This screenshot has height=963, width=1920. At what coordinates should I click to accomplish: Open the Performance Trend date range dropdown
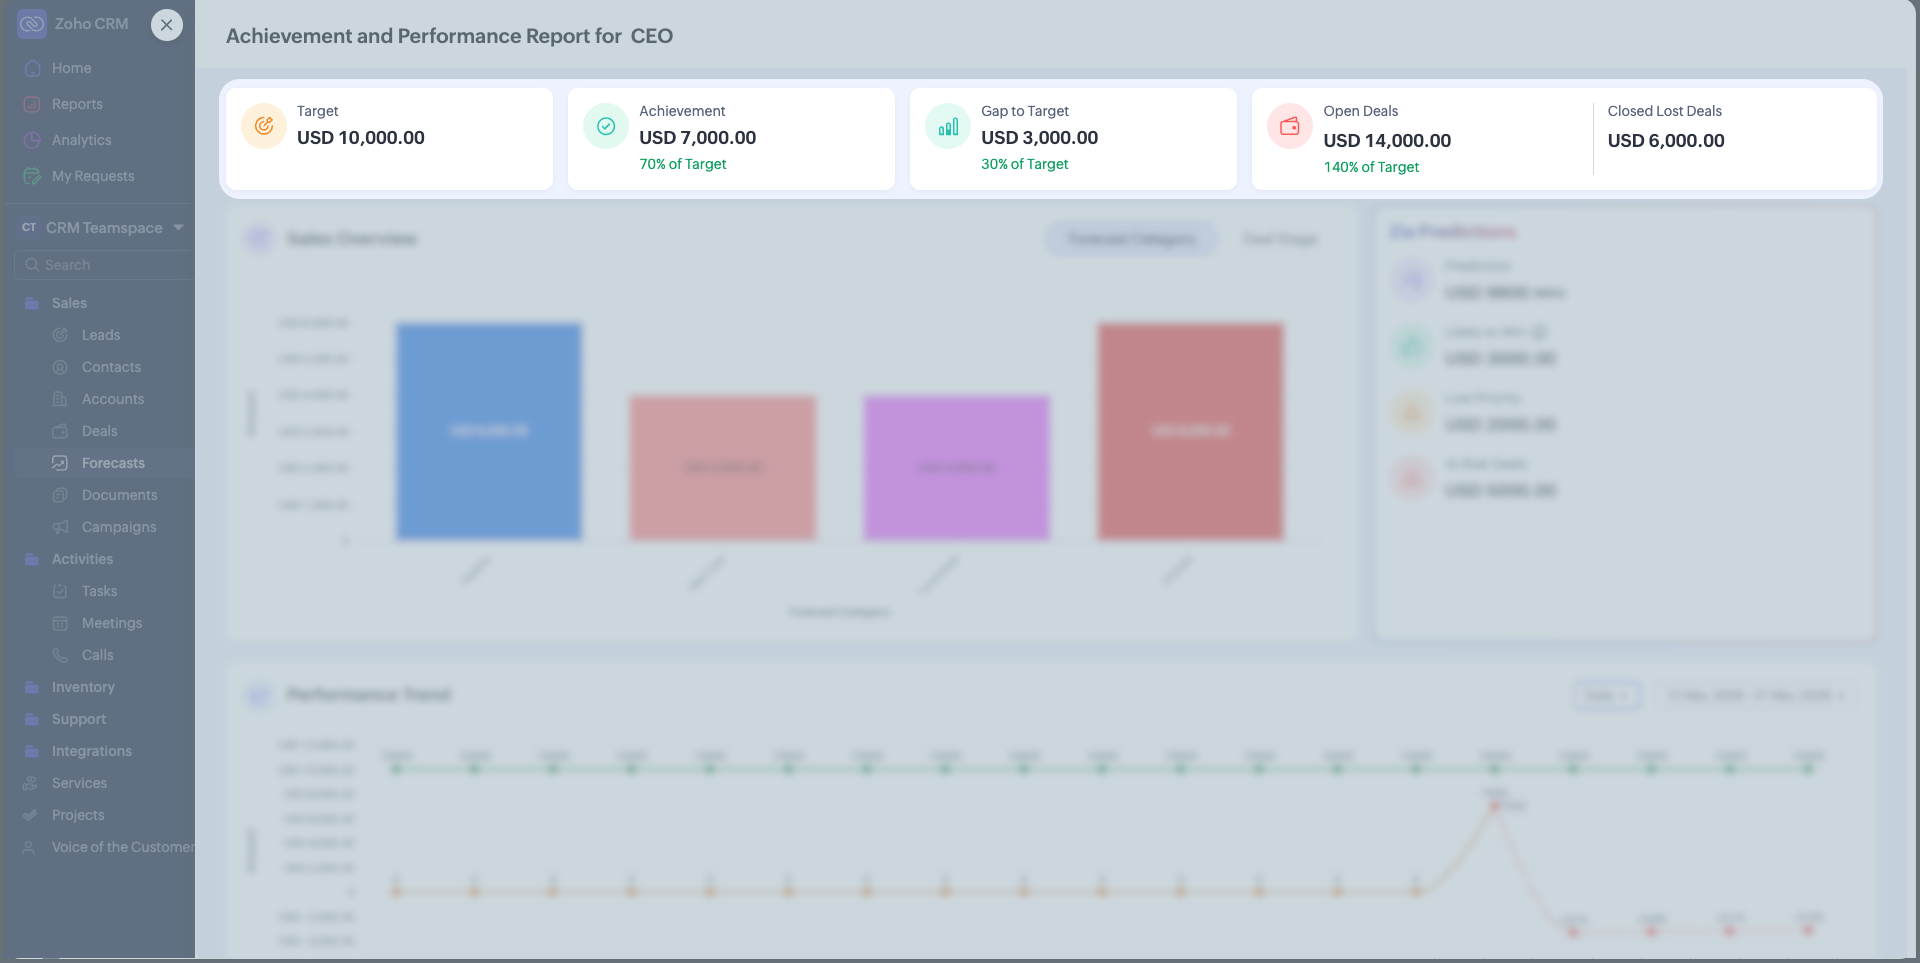[x=1756, y=695]
